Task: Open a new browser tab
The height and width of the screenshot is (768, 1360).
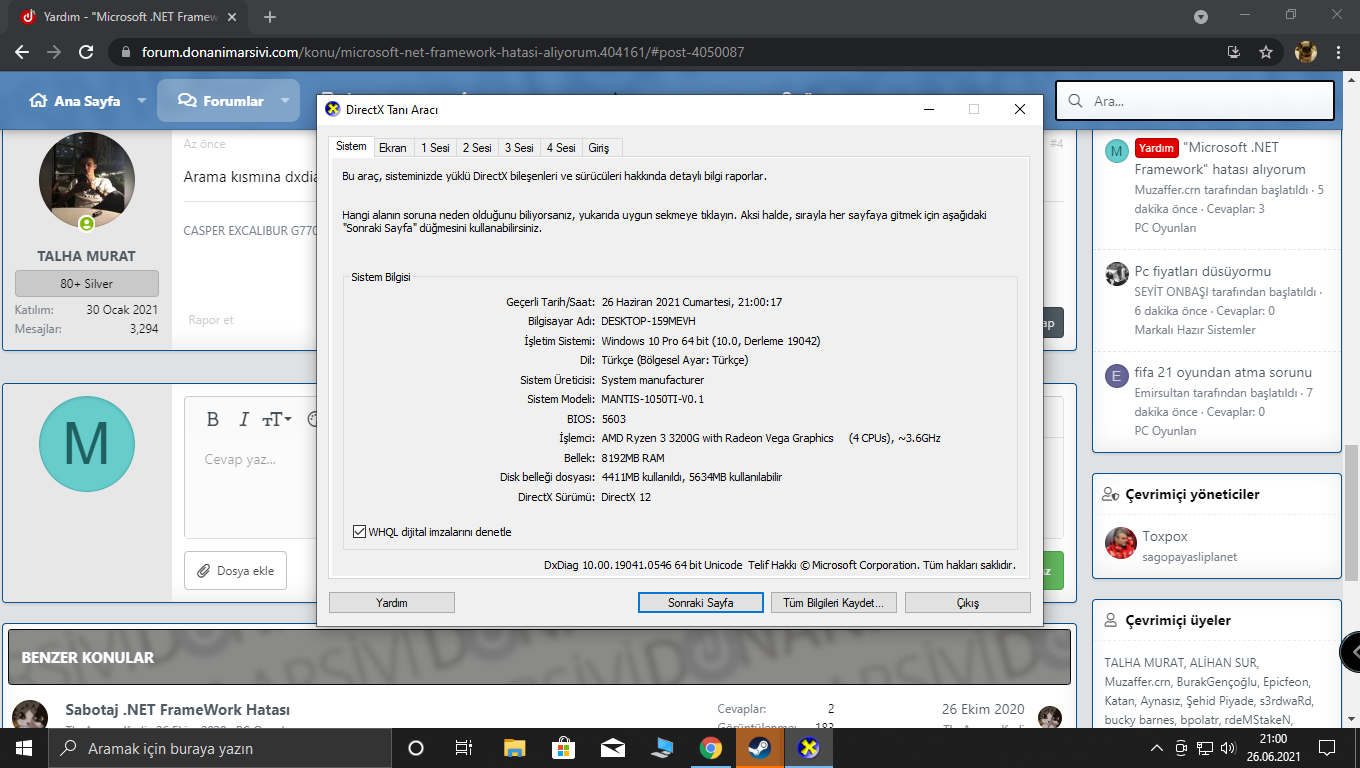Action: (270, 17)
